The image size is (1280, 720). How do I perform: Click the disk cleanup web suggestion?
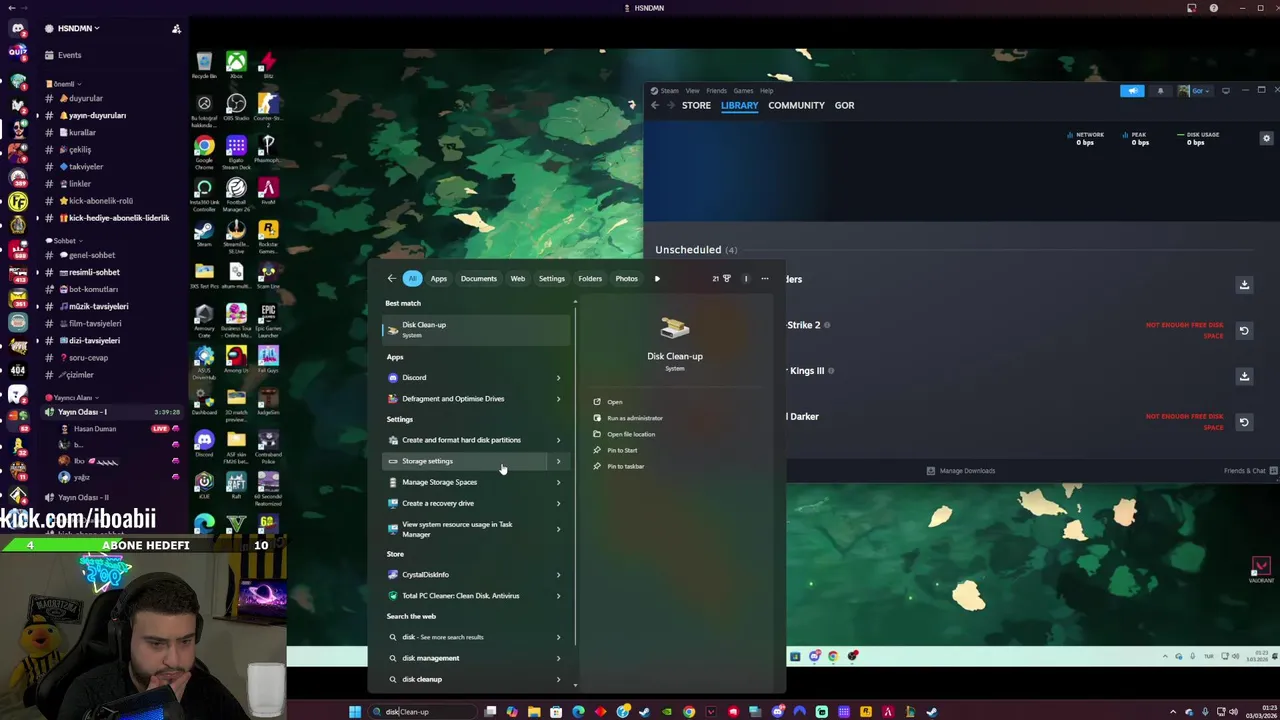pyautogui.click(x=422, y=679)
